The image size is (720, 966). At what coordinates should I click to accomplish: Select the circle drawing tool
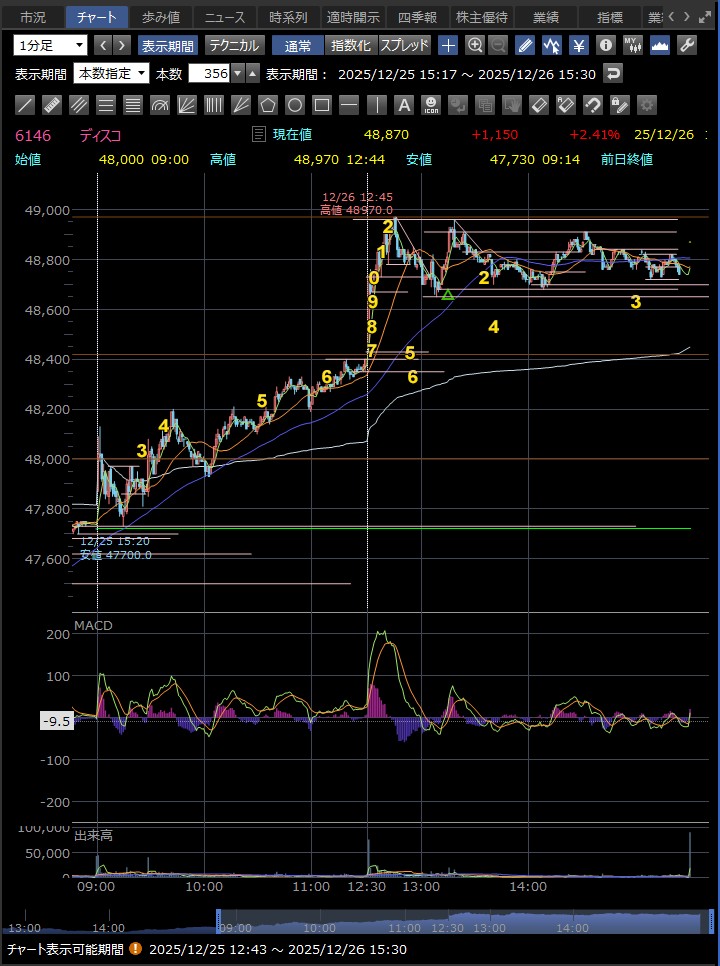click(x=295, y=105)
